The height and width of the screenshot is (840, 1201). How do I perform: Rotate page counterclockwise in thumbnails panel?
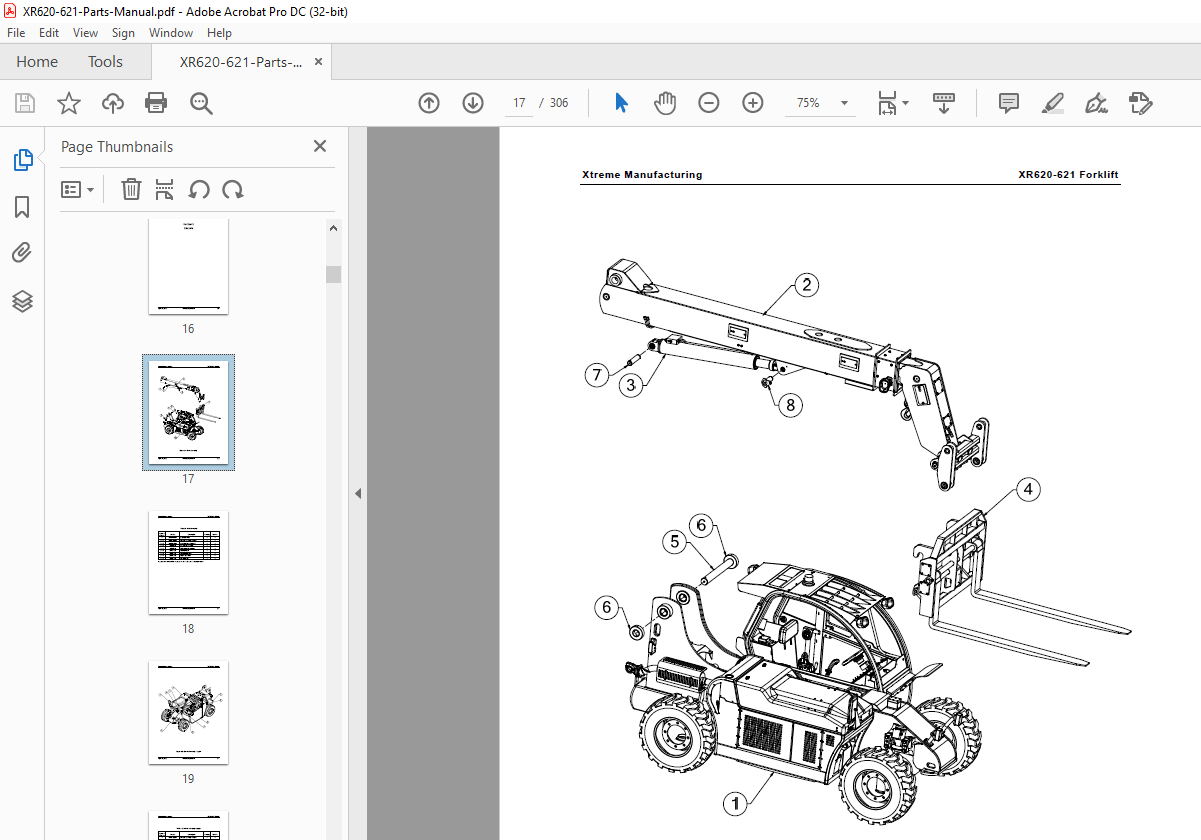(199, 189)
